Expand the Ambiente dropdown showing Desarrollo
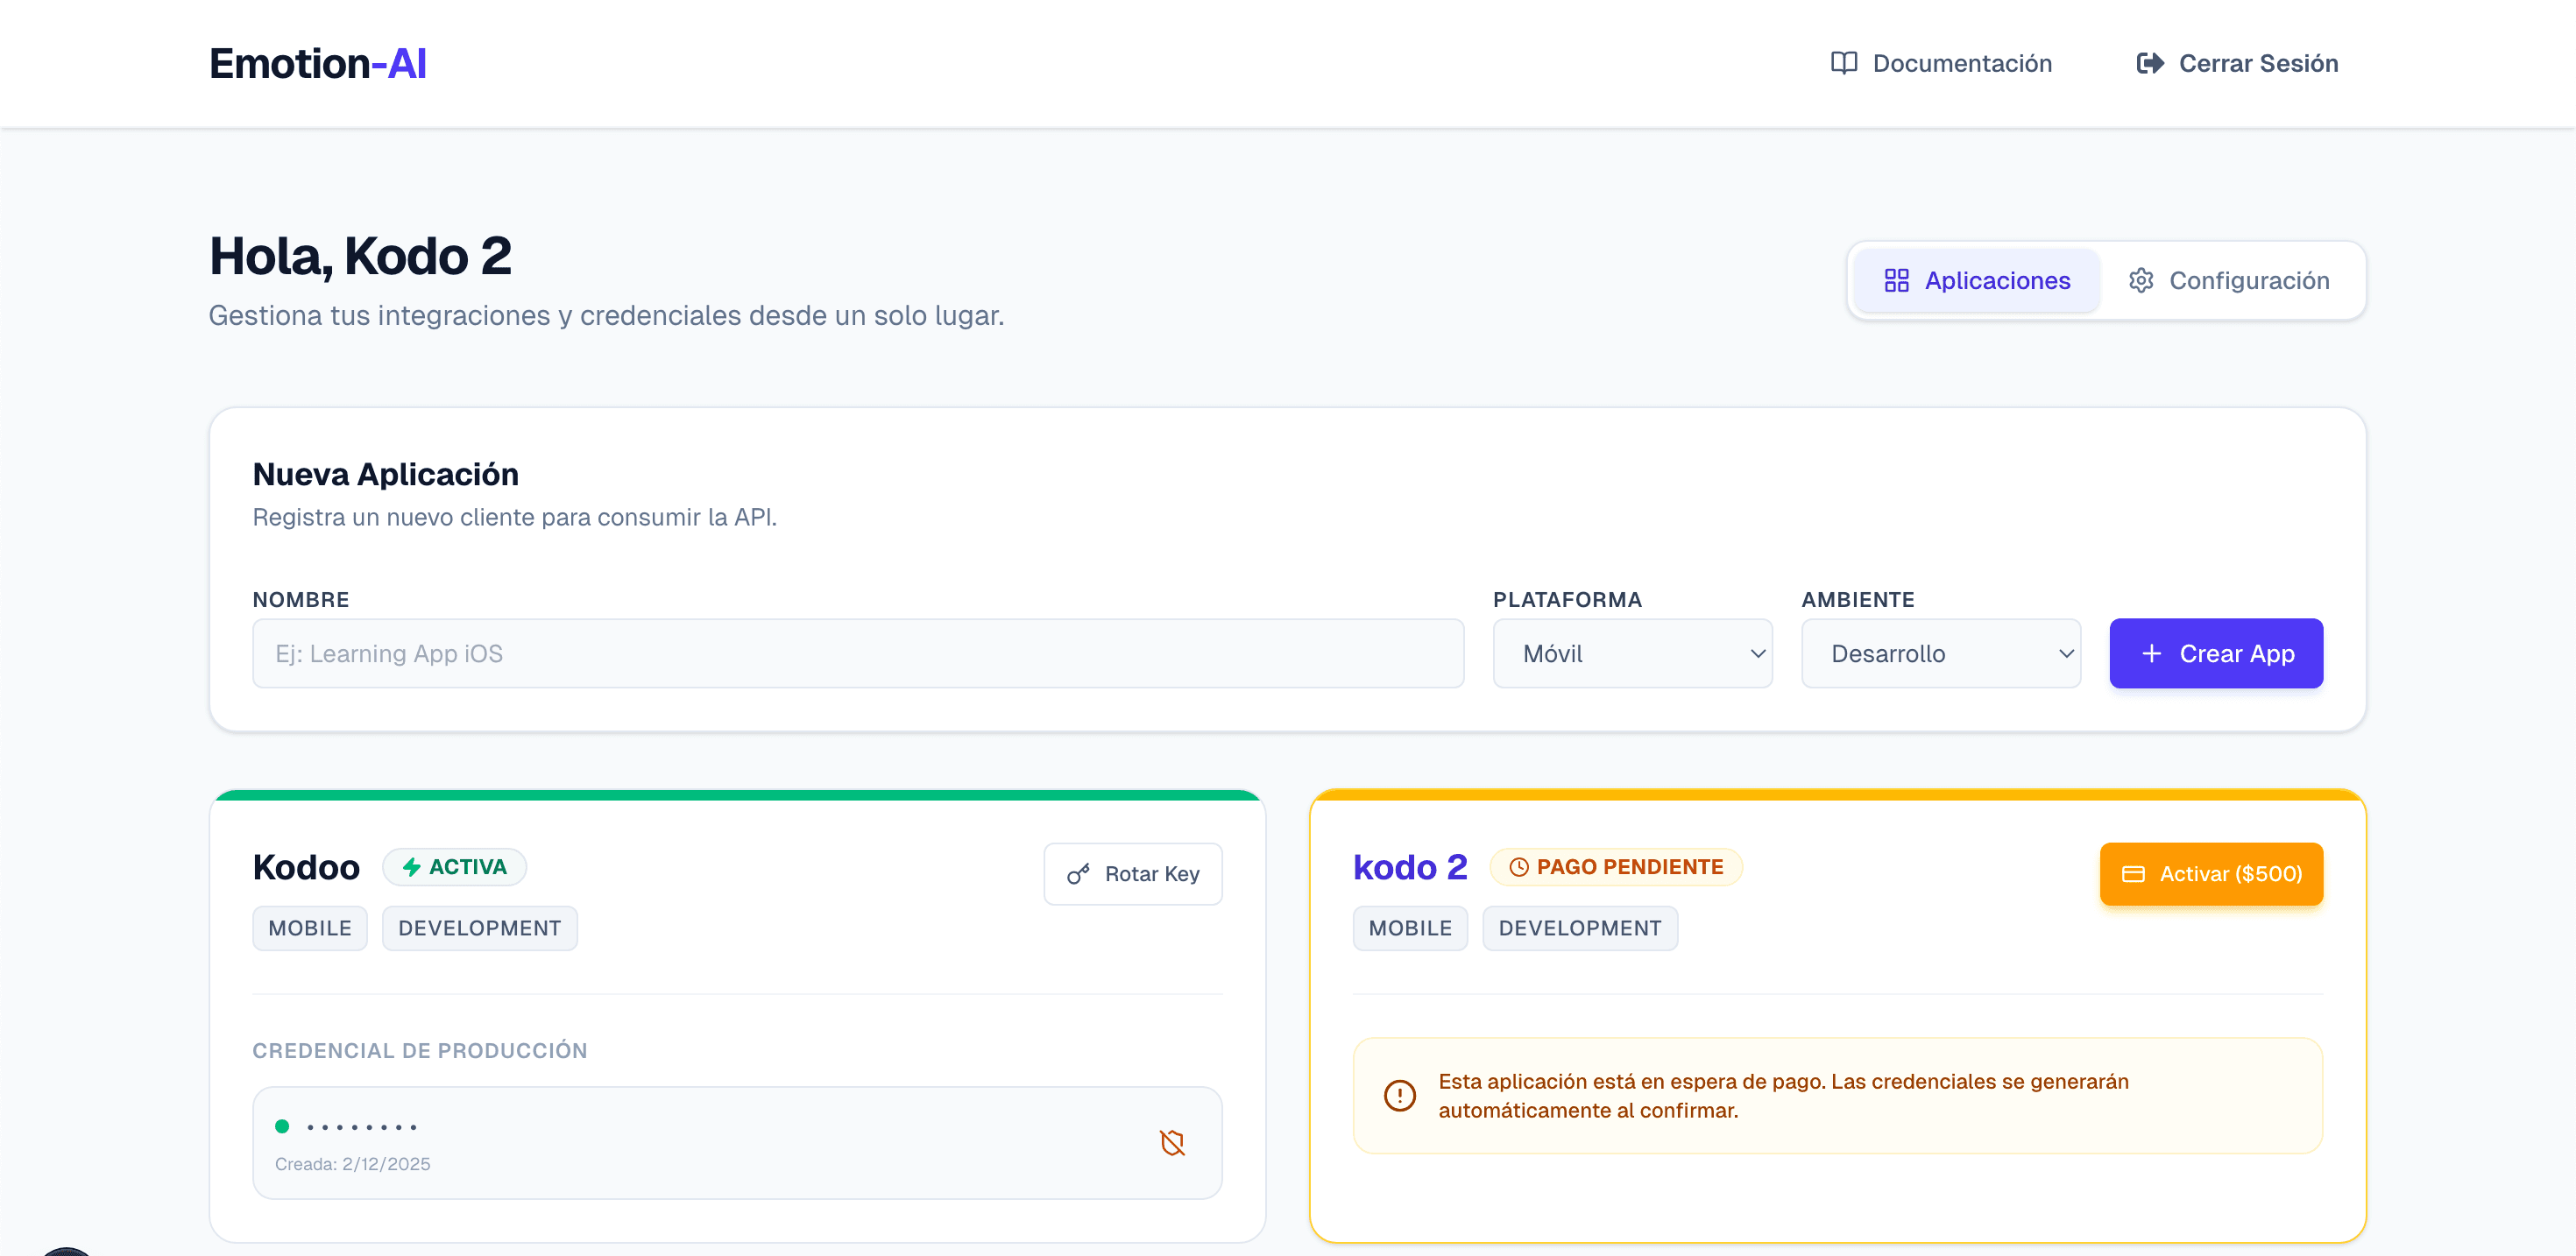This screenshot has height=1256, width=2576. [x=1941, y=653]
